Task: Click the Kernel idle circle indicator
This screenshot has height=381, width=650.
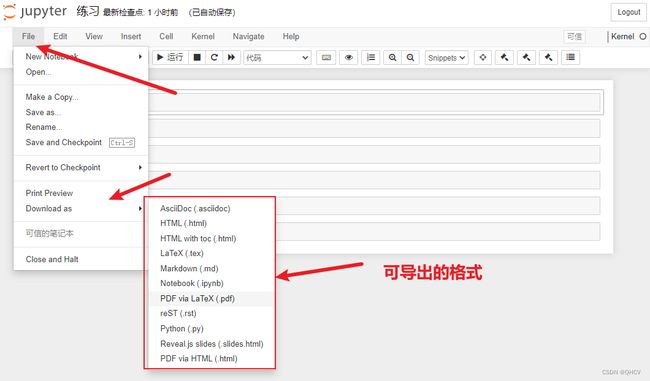Action: tap(643, 36)
